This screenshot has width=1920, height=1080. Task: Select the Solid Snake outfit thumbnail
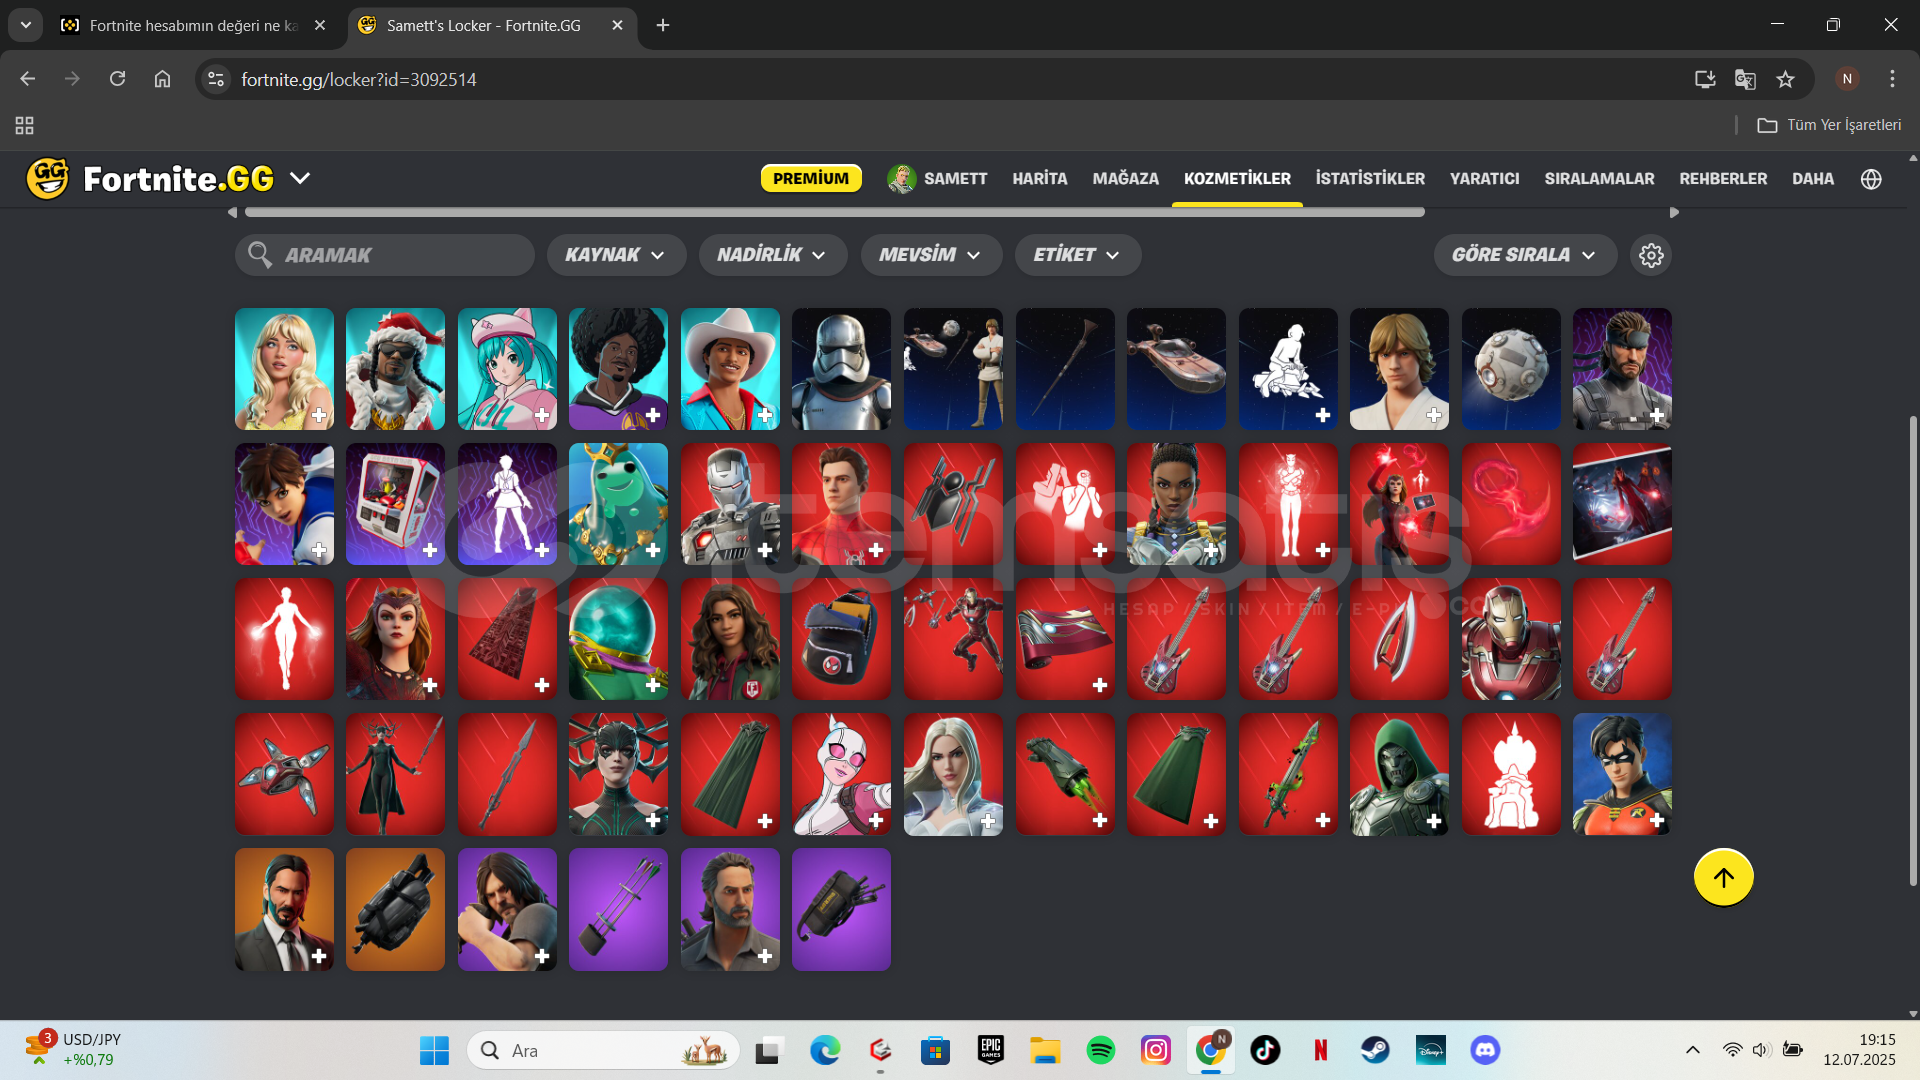click(x=1621, y=369)
